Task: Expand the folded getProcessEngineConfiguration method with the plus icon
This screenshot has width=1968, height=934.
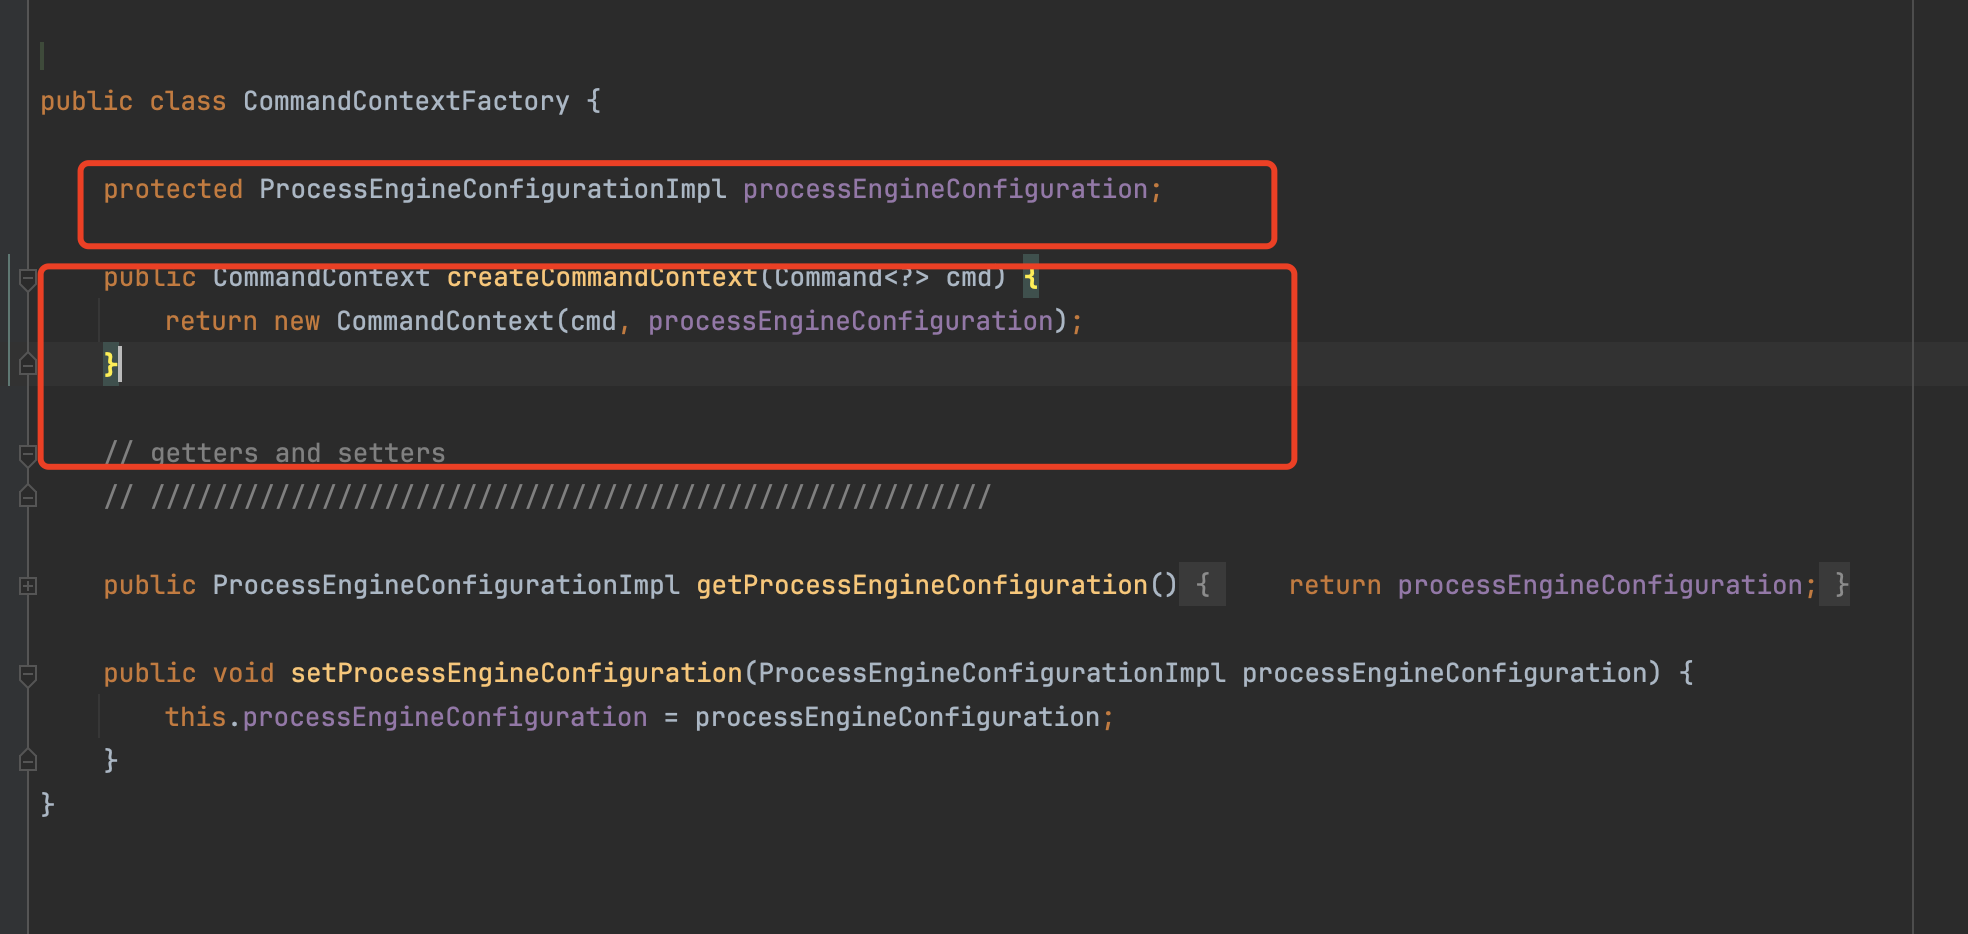Action: tap(28, 586)
